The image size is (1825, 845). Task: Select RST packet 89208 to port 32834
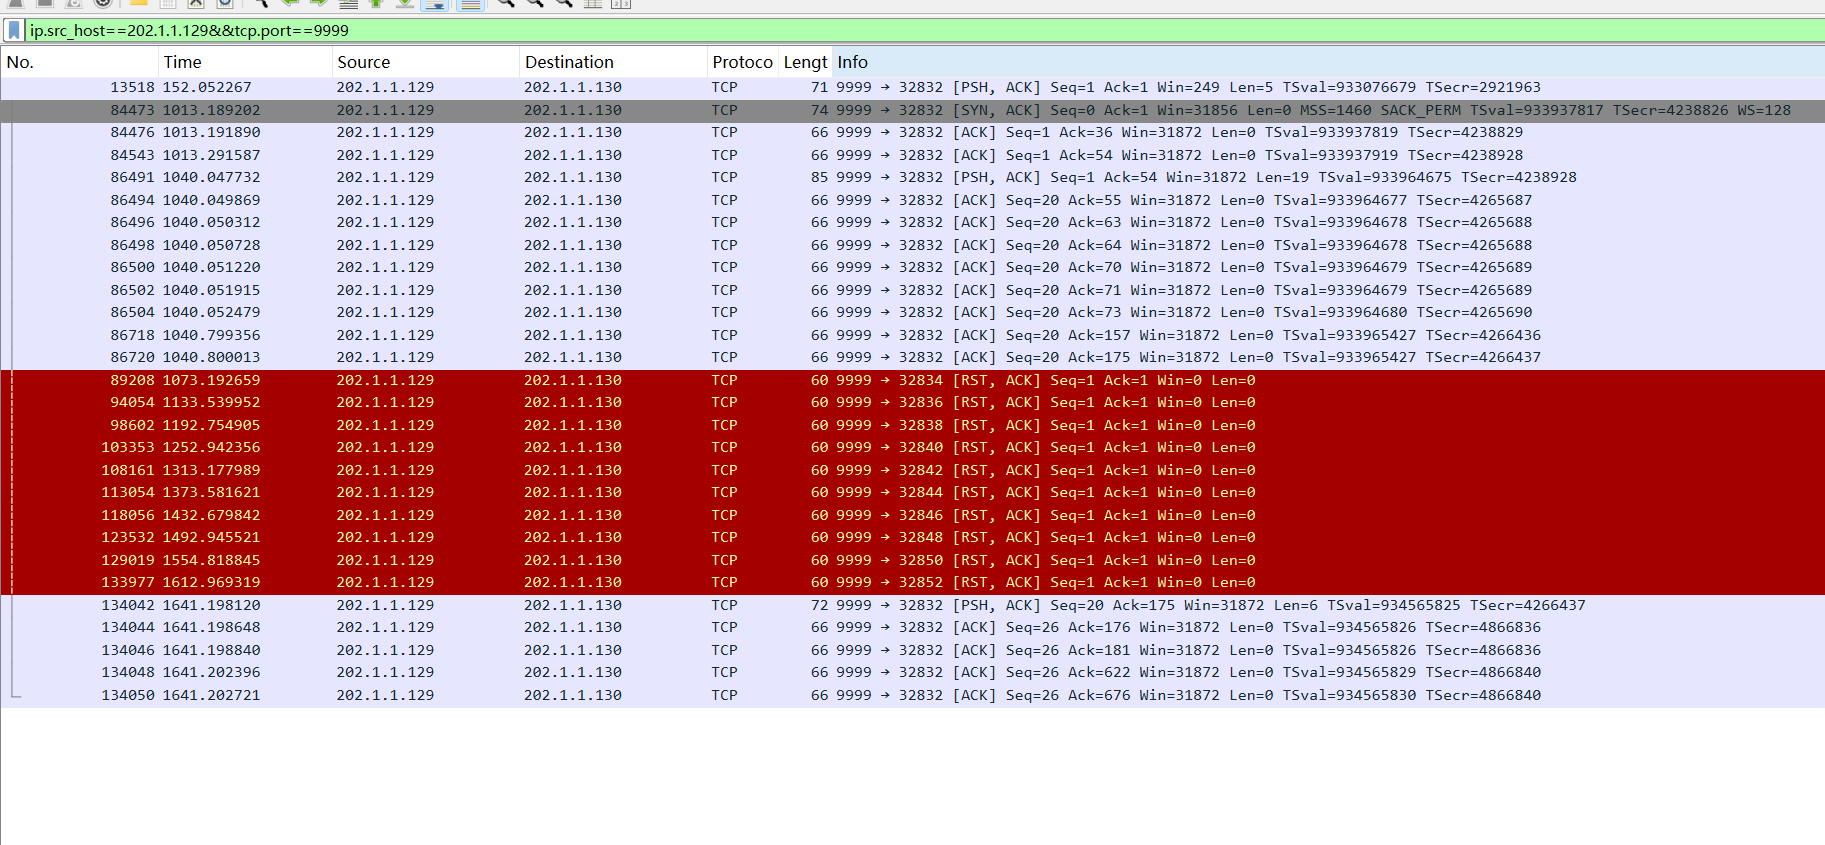(912, 380)
